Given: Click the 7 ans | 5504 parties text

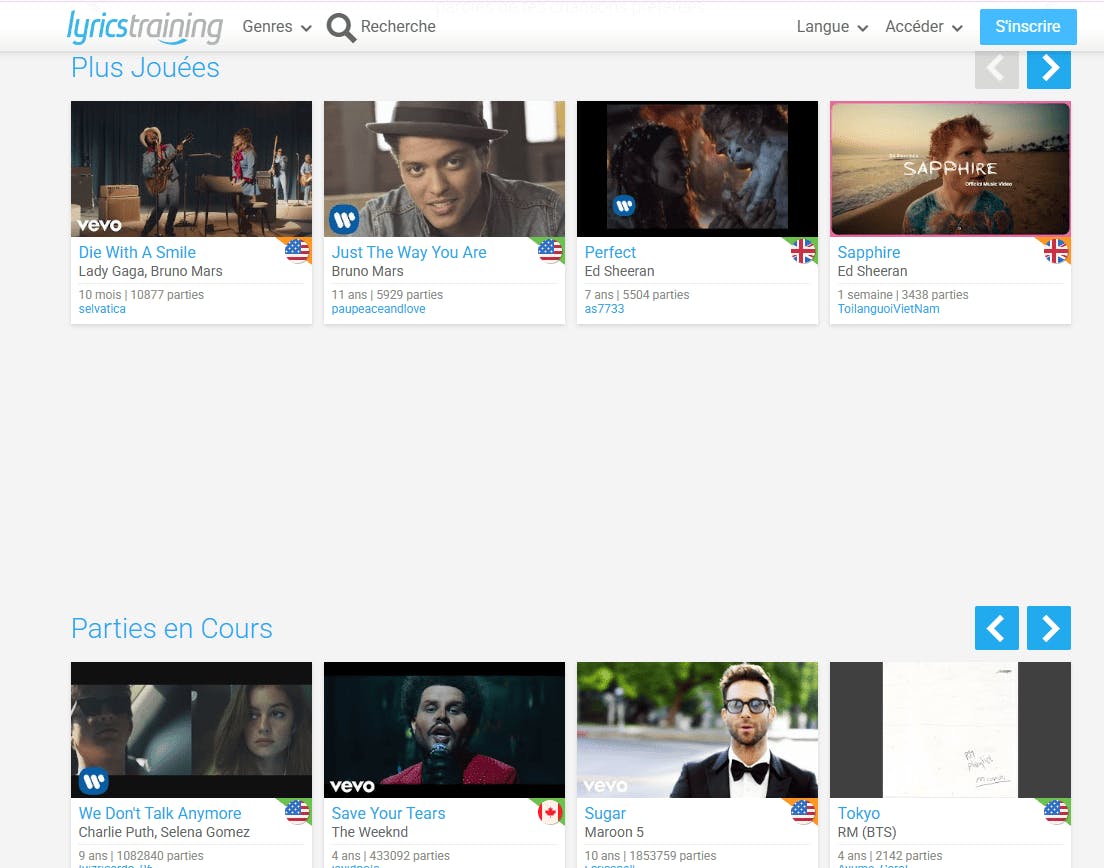Looking at the screenshot, I should click(636, 295).
